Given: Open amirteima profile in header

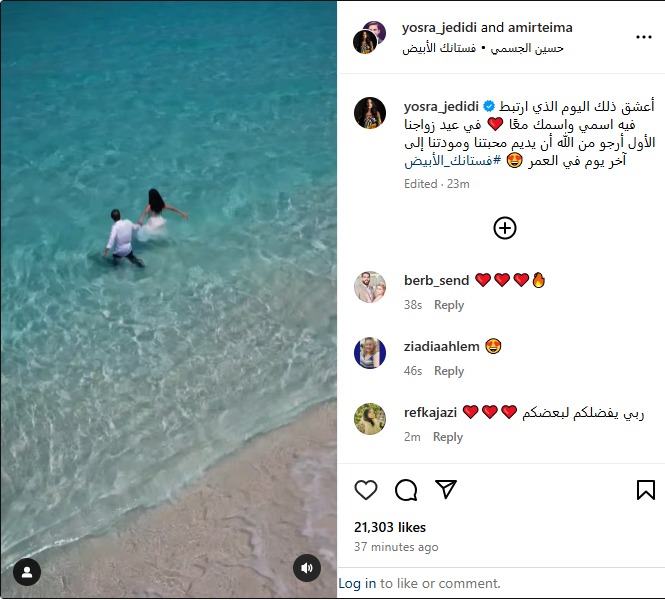Looking at the screenshot, I should point(540,28).
